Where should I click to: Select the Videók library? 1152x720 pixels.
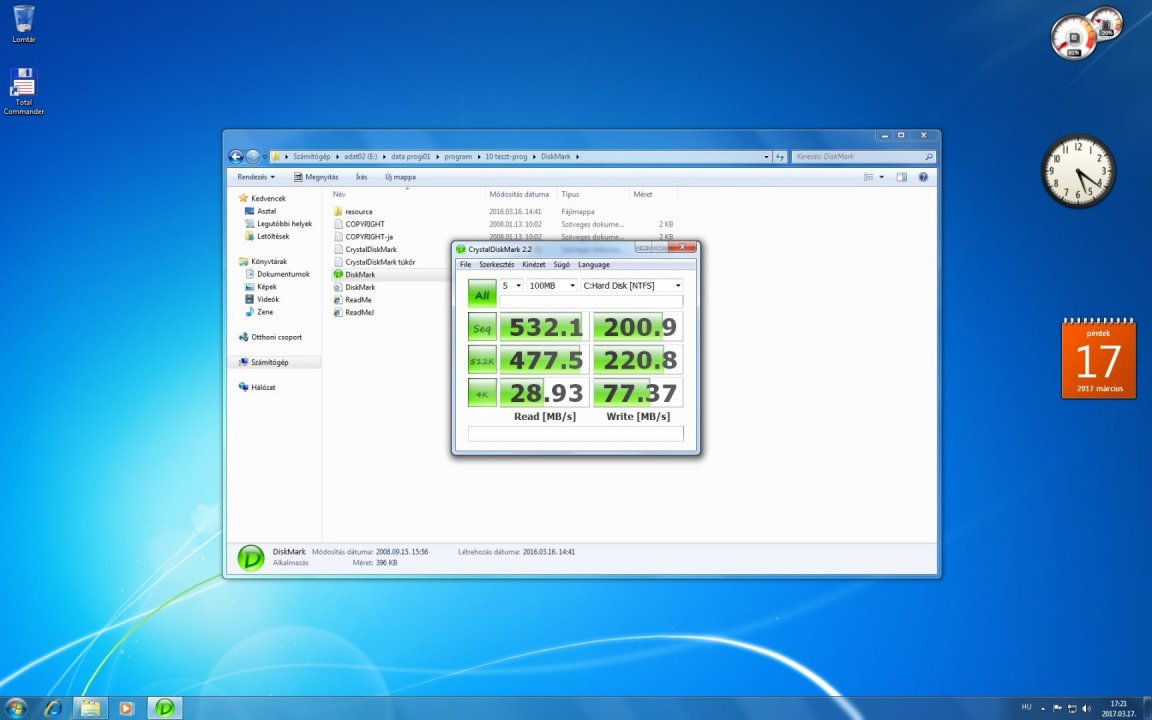click(268, 299)
